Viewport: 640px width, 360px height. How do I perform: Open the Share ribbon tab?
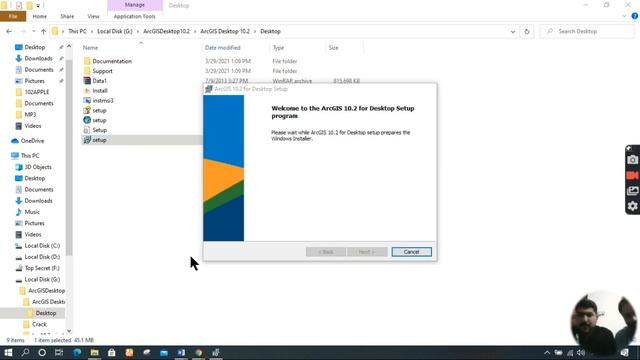pos(67,16)
